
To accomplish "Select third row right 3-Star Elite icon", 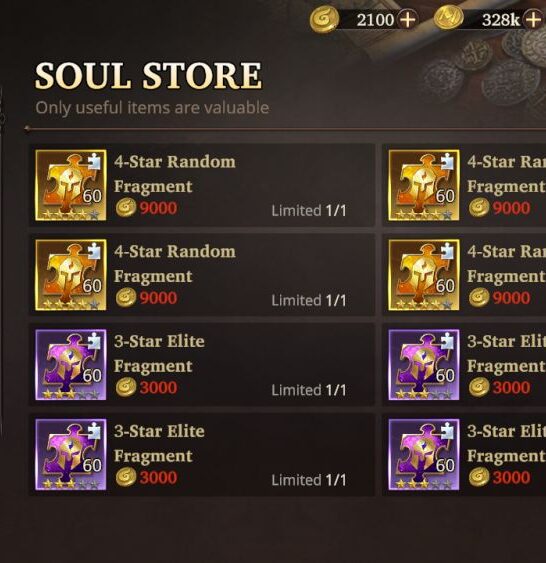I will pos(424,364).
